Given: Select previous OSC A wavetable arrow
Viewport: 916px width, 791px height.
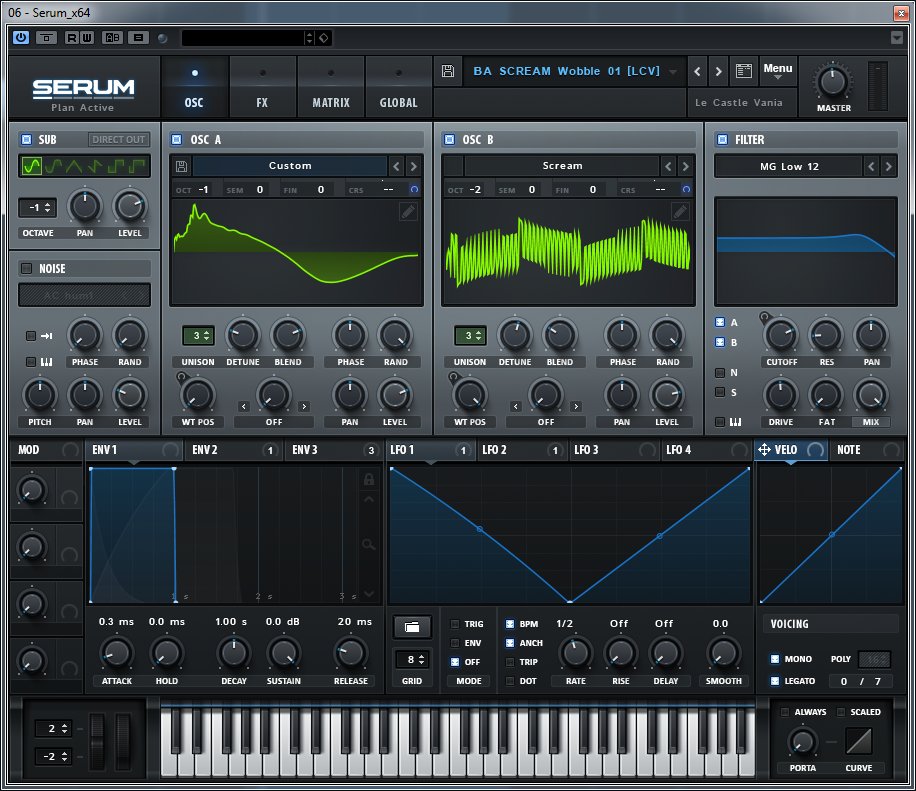Looking at the screenshot, I should 397,166.
